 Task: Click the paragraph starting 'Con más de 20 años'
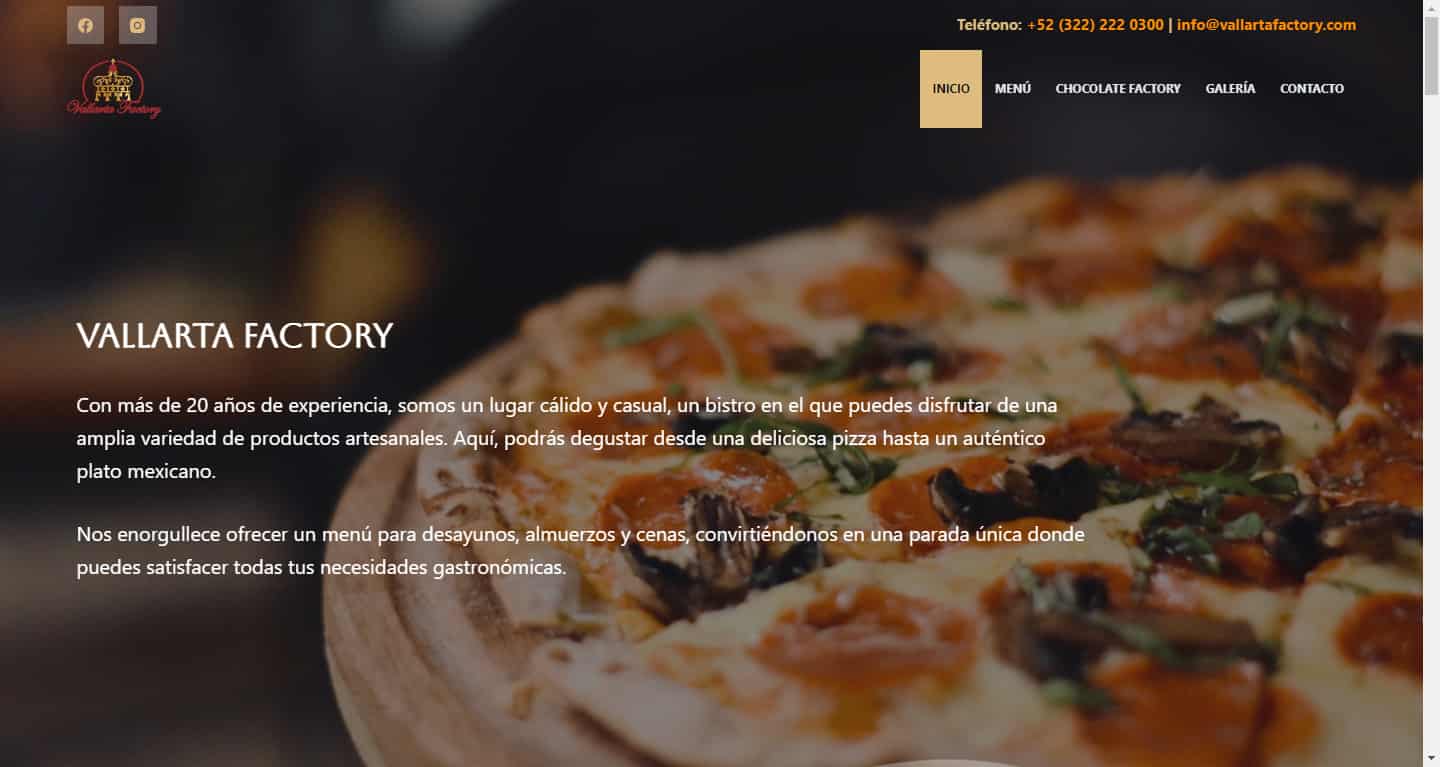pos(567,438)
